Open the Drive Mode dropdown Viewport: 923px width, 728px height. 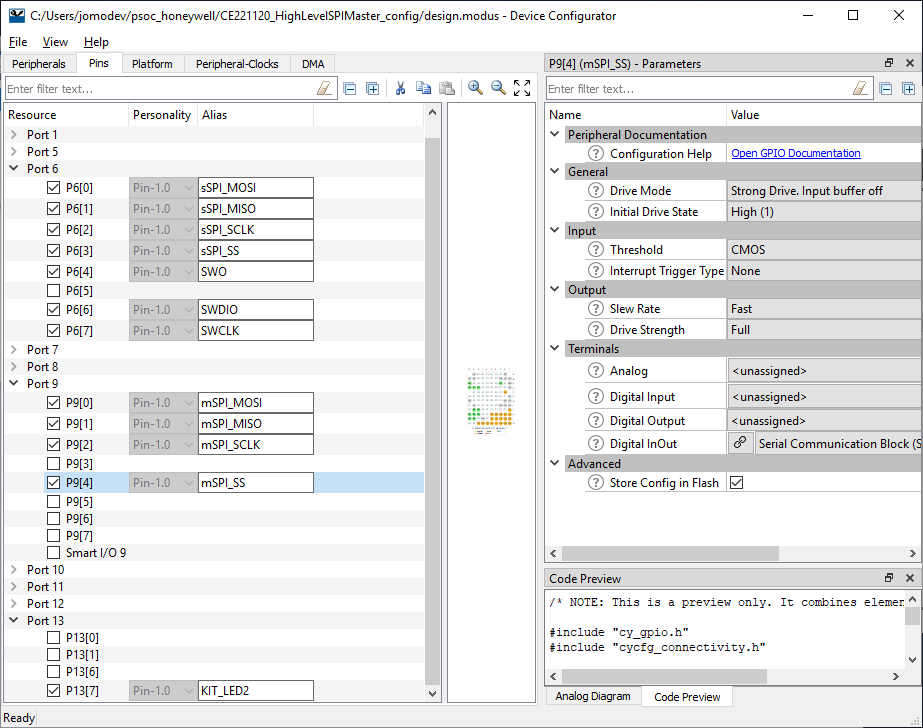coord(823,191)
